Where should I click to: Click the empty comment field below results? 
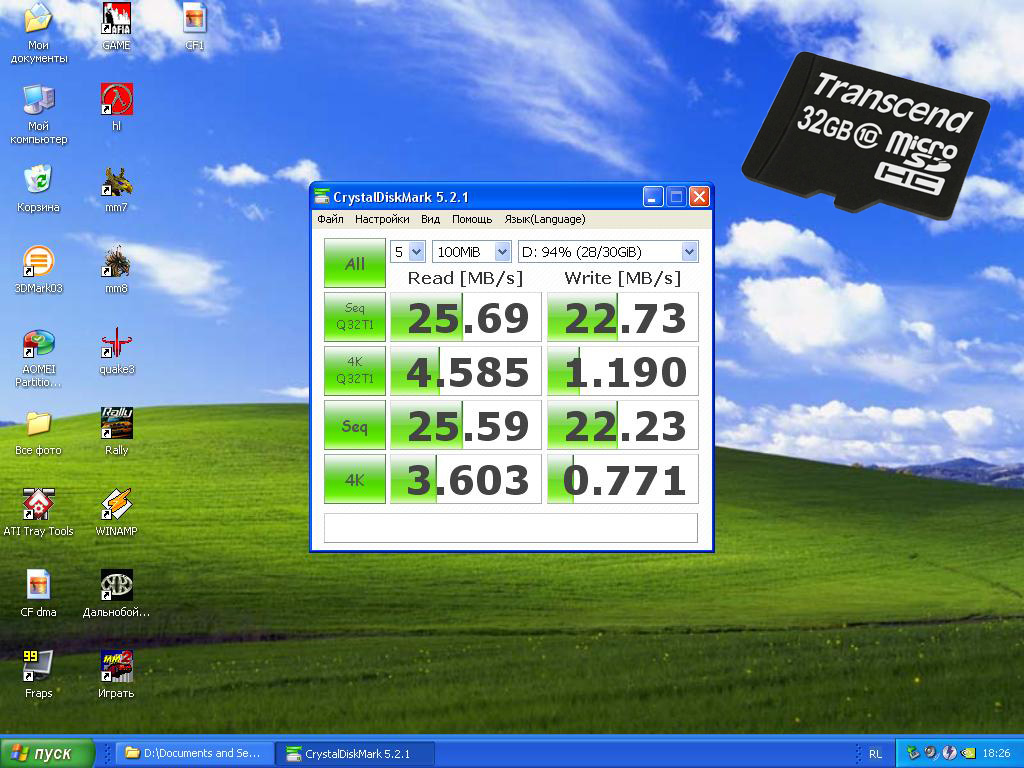click(511, 528)
